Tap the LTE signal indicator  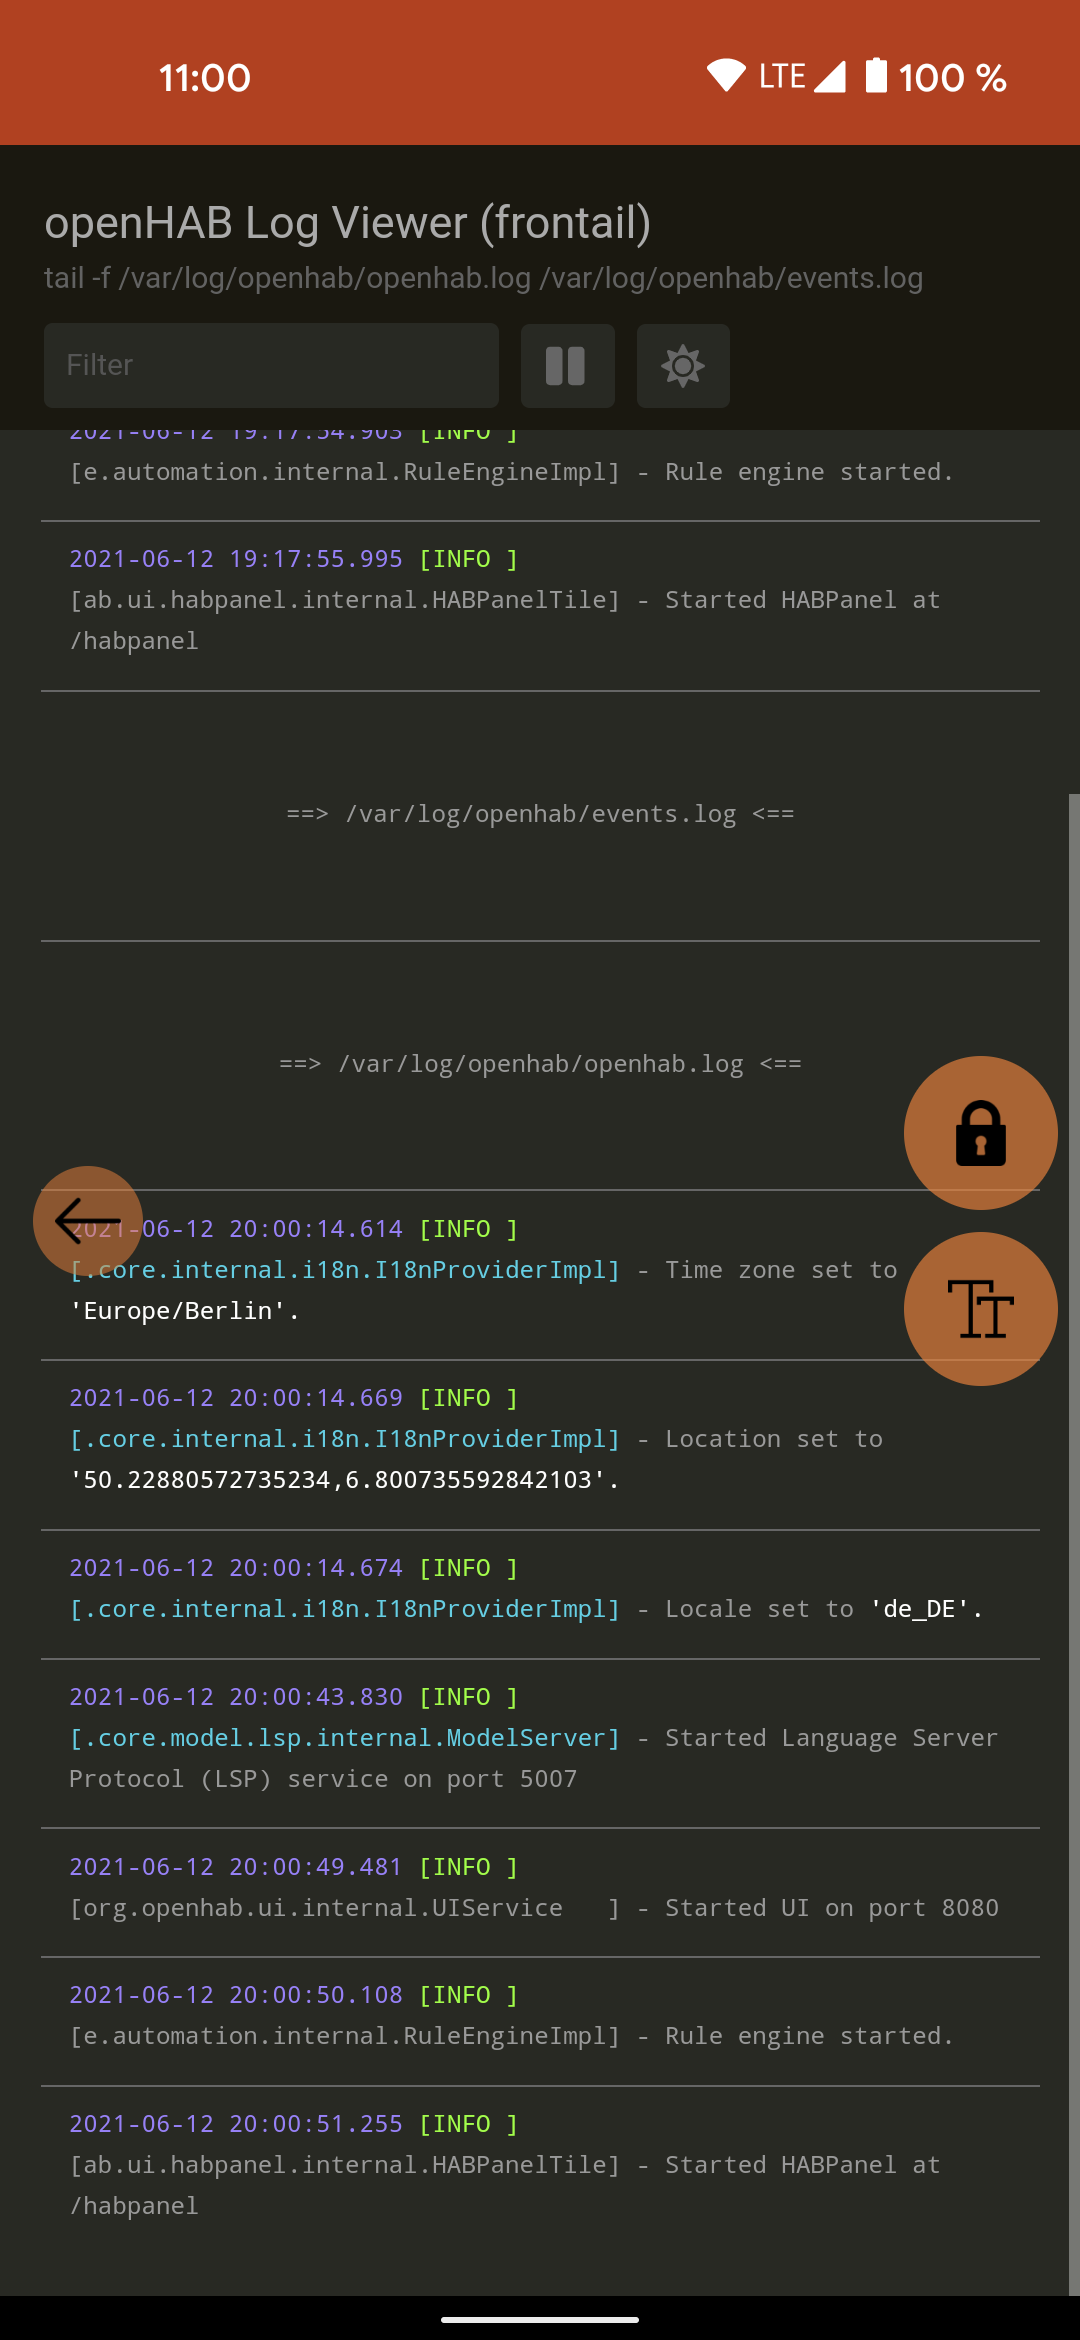pyautogui.click(x=802, y=76)
